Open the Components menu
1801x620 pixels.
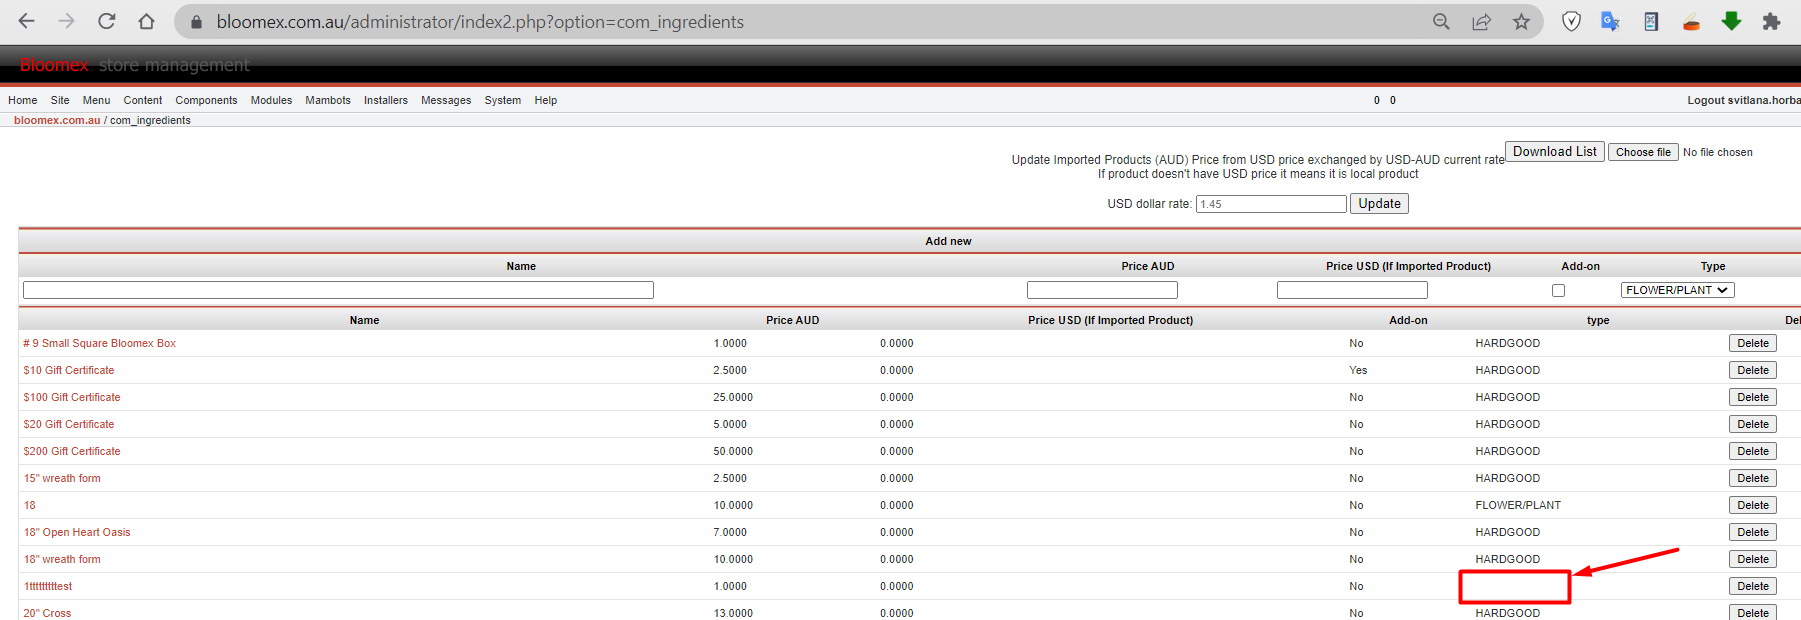(x=206, y=100)
